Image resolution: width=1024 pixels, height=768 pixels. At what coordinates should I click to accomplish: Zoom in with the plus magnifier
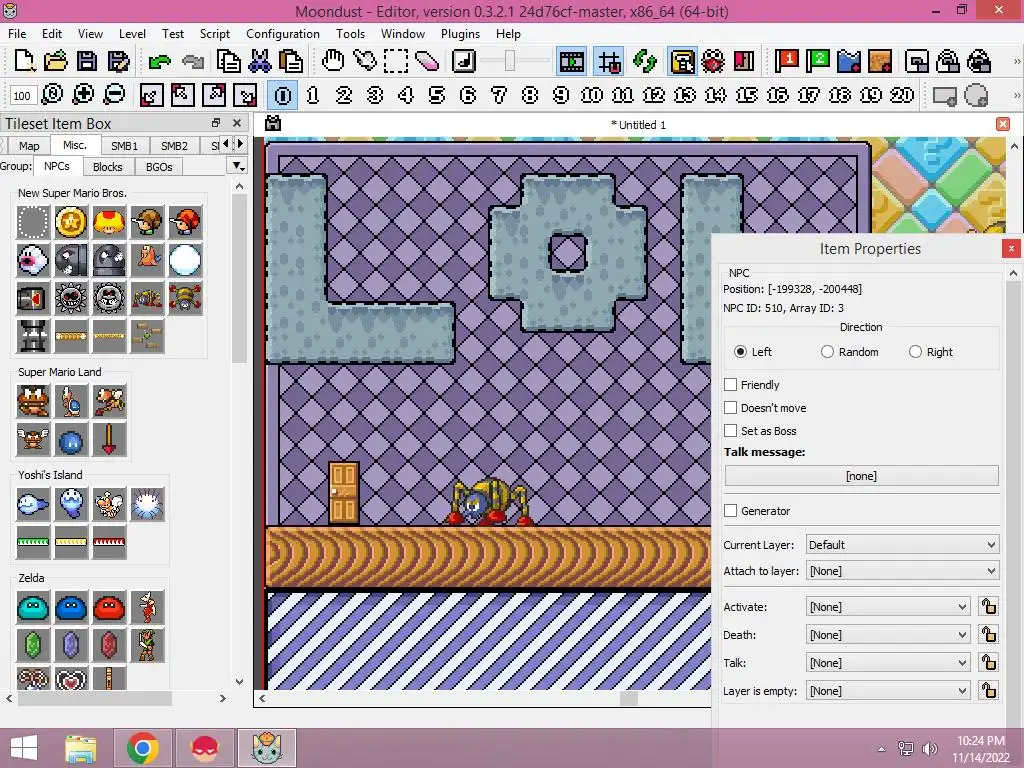(83, 95)
